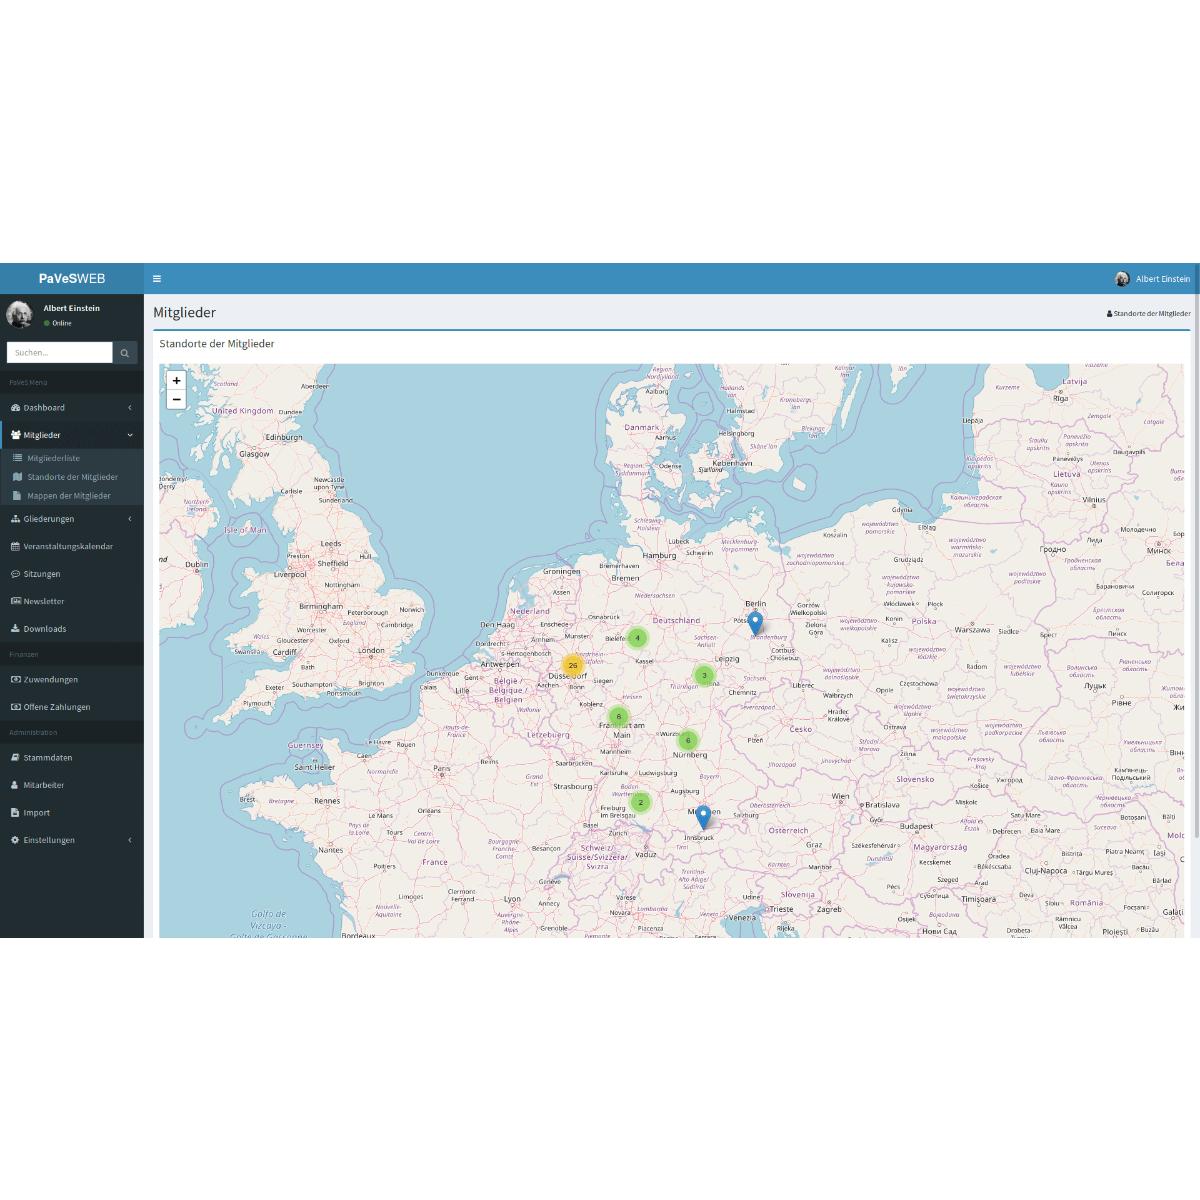Click the Mitgliederliste list icon
This screenshot has height=1200, width=1200.
coord(17,458)
